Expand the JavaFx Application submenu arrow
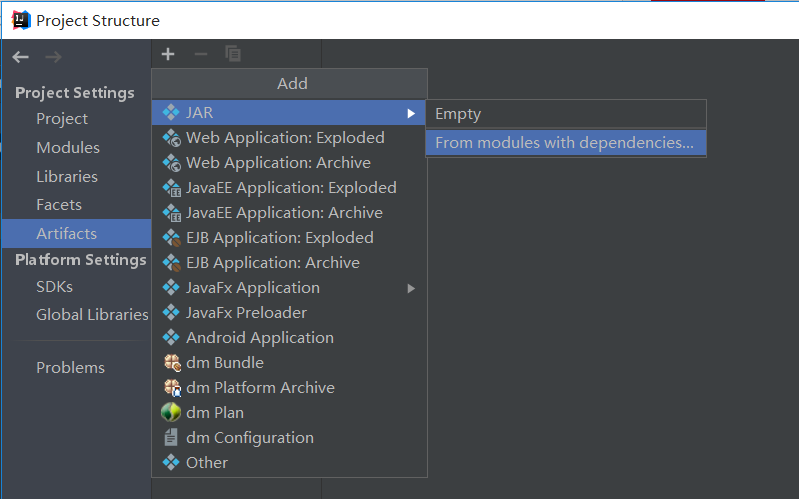This screenshot has width=799, height=499. click(411, 288)
